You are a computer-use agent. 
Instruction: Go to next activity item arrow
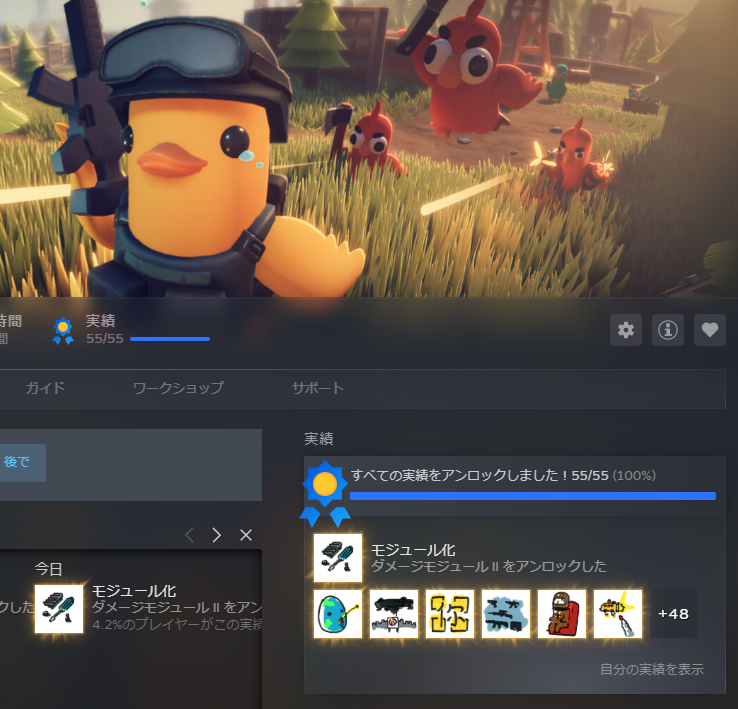click(x=217, y=535)
